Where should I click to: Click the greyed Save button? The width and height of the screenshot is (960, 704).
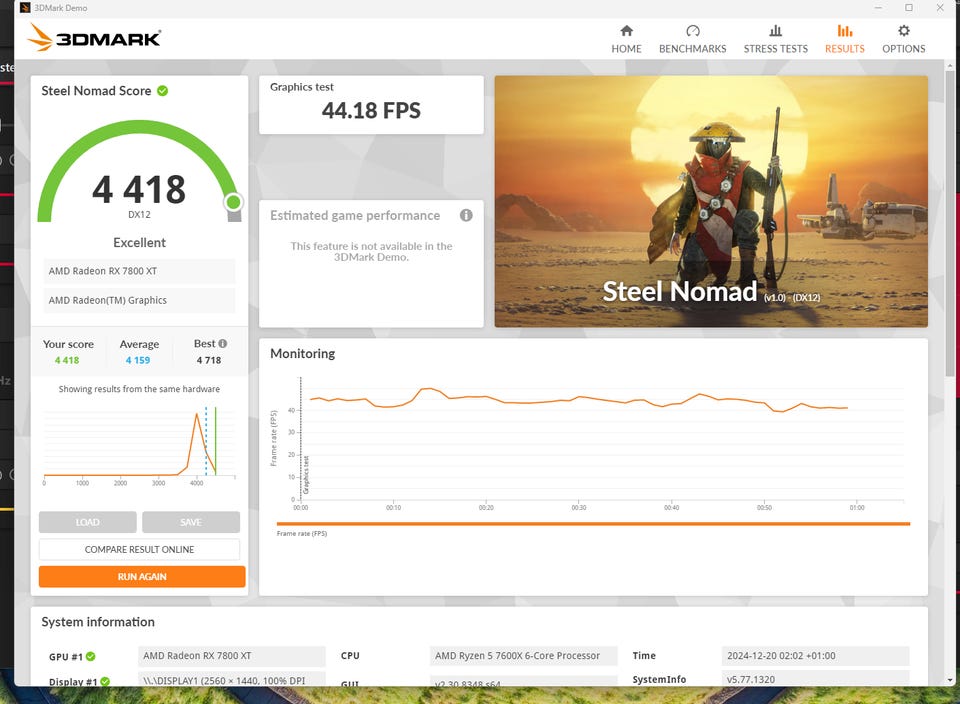click(191, 522)
